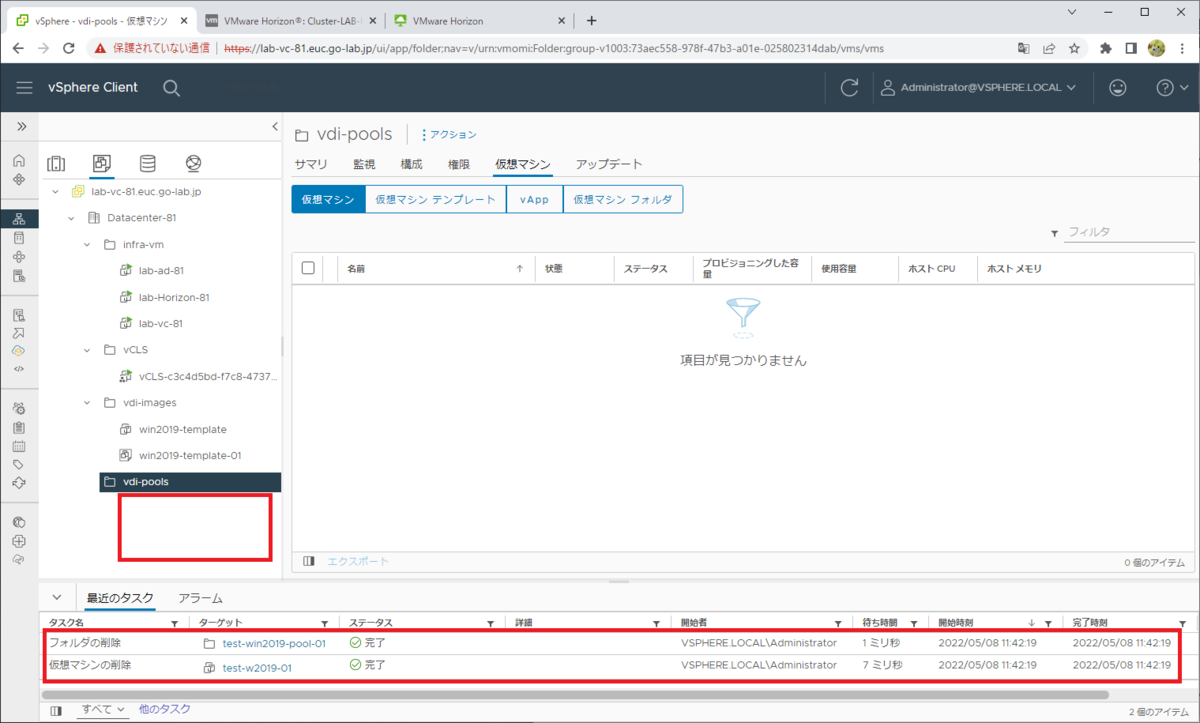Open a new browser tab
The image size is (1200, 723).
tap(591, 20)
